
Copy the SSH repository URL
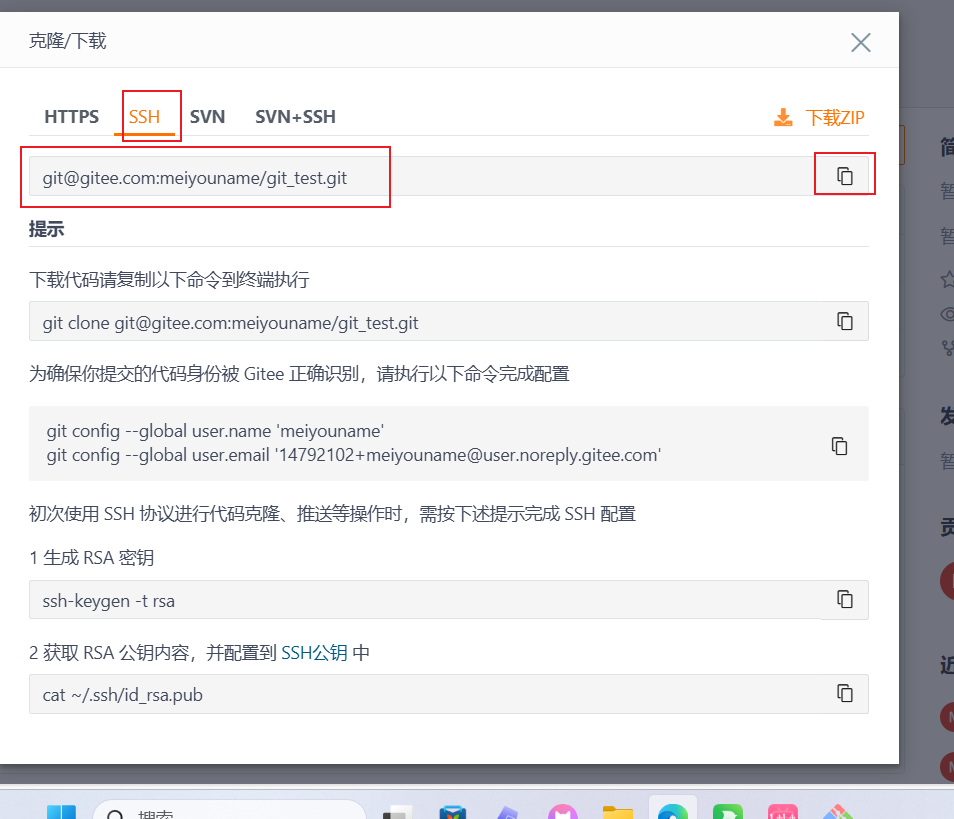coord(844,176)
